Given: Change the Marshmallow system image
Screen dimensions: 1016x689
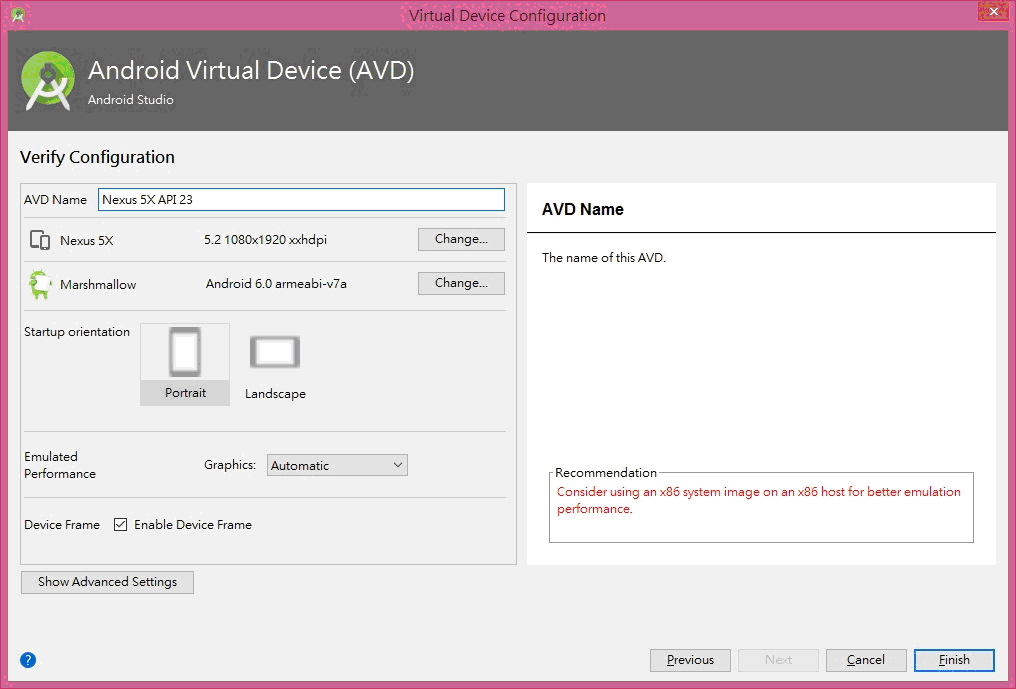Looking at the screenshot, I should 461,283.
